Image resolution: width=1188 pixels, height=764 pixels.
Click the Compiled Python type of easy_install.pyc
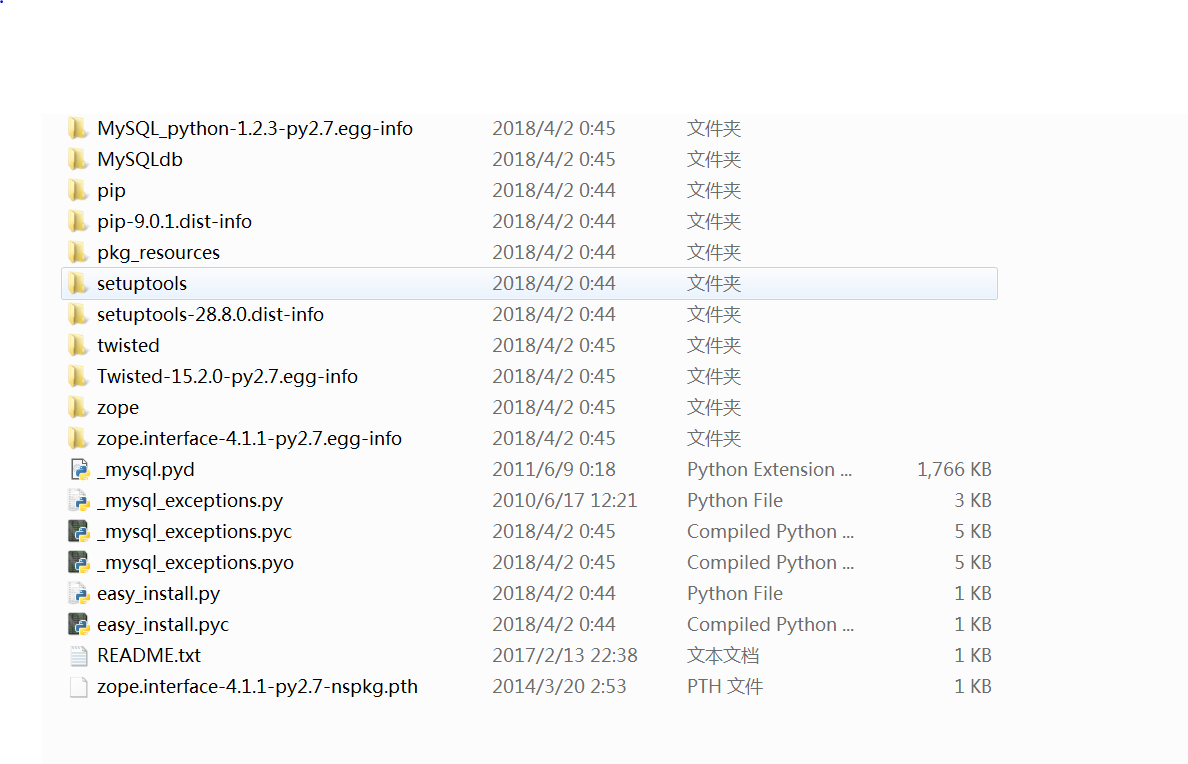coord(771,625)
